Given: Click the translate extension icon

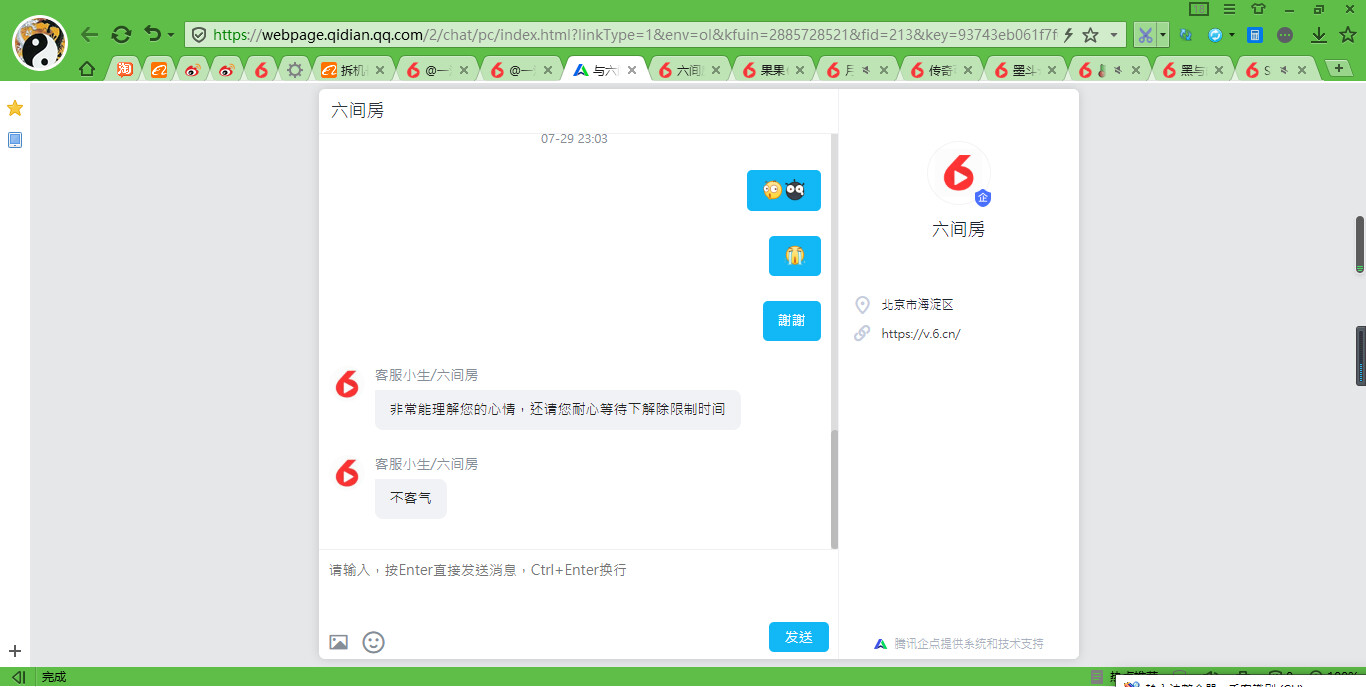Looking at the screenshot, I should (x=1186, y=35).
